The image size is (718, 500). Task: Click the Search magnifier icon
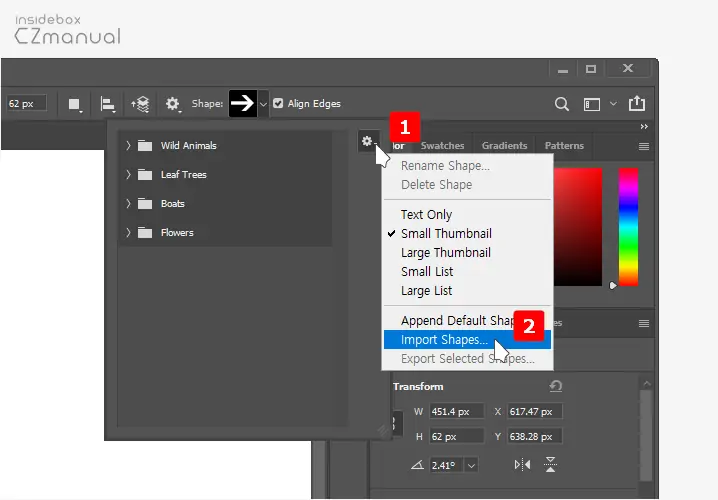563,104
